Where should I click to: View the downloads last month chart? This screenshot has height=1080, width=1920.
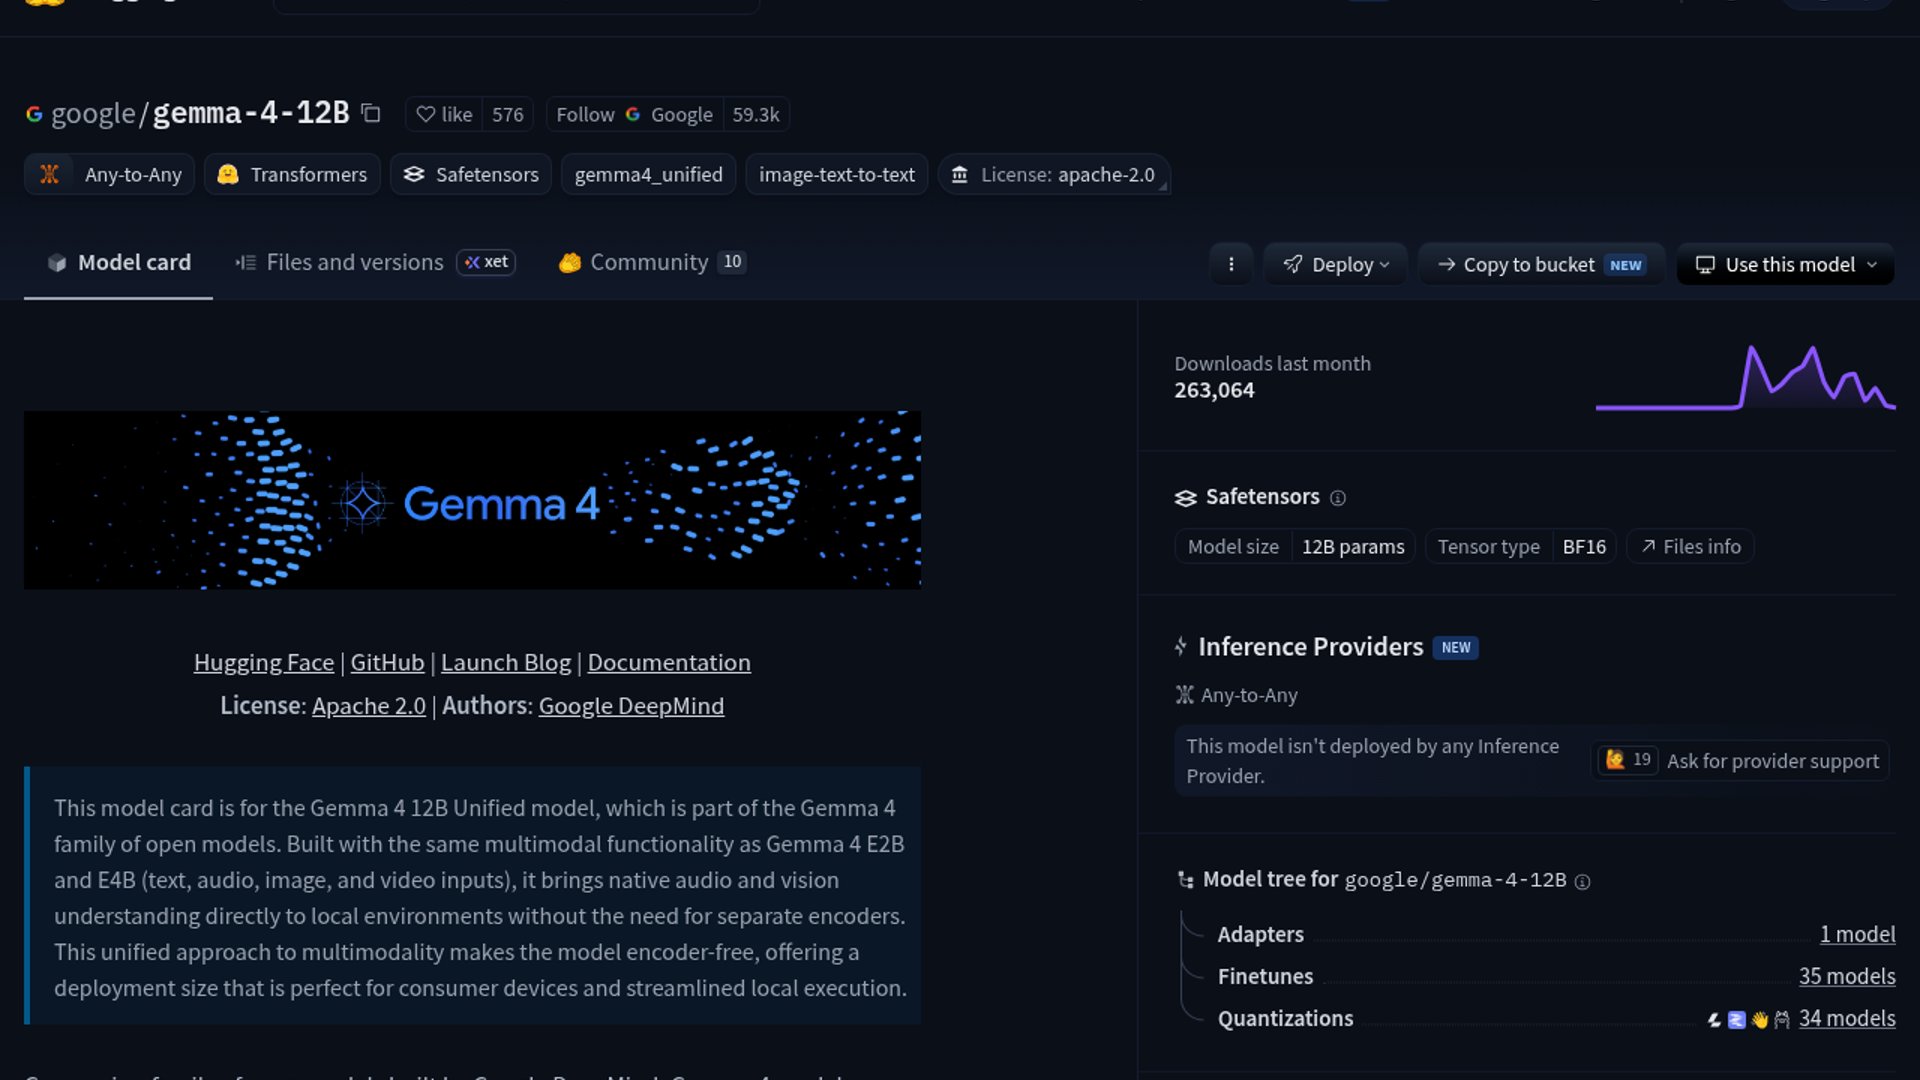pos(1746,377)
